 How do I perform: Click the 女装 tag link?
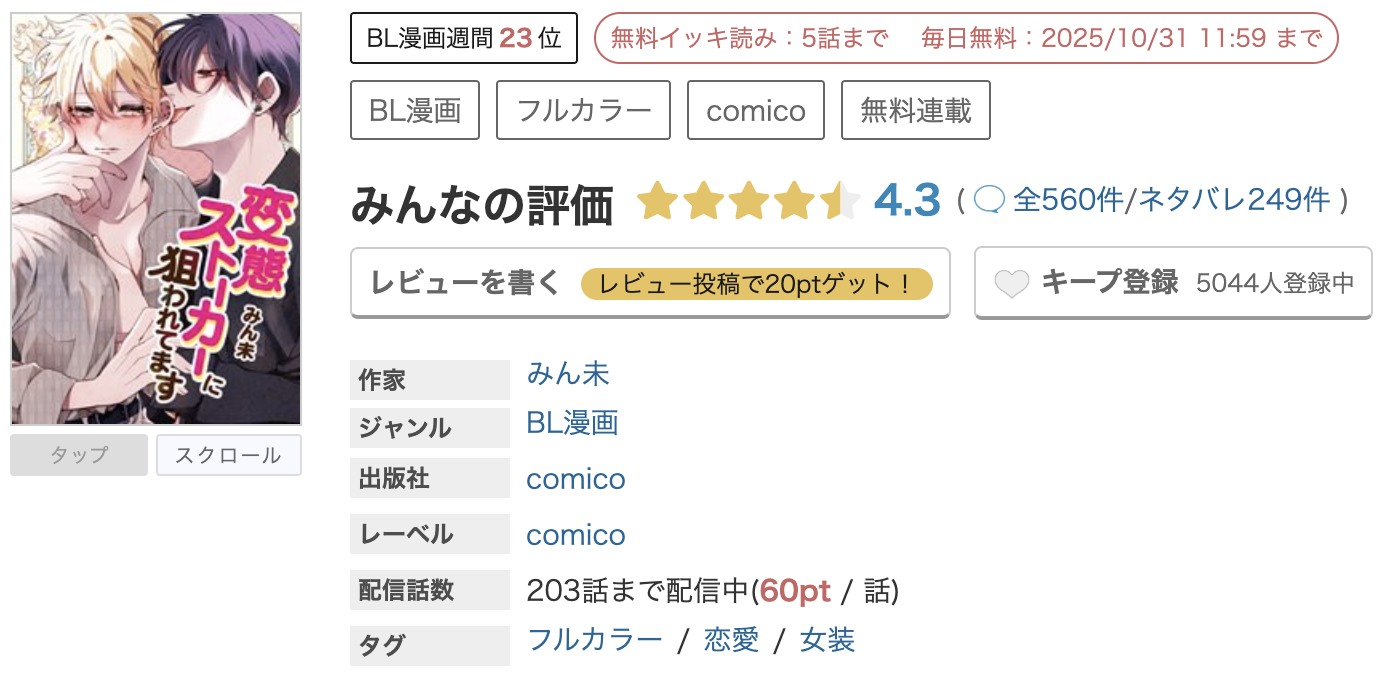click(826, 639)
